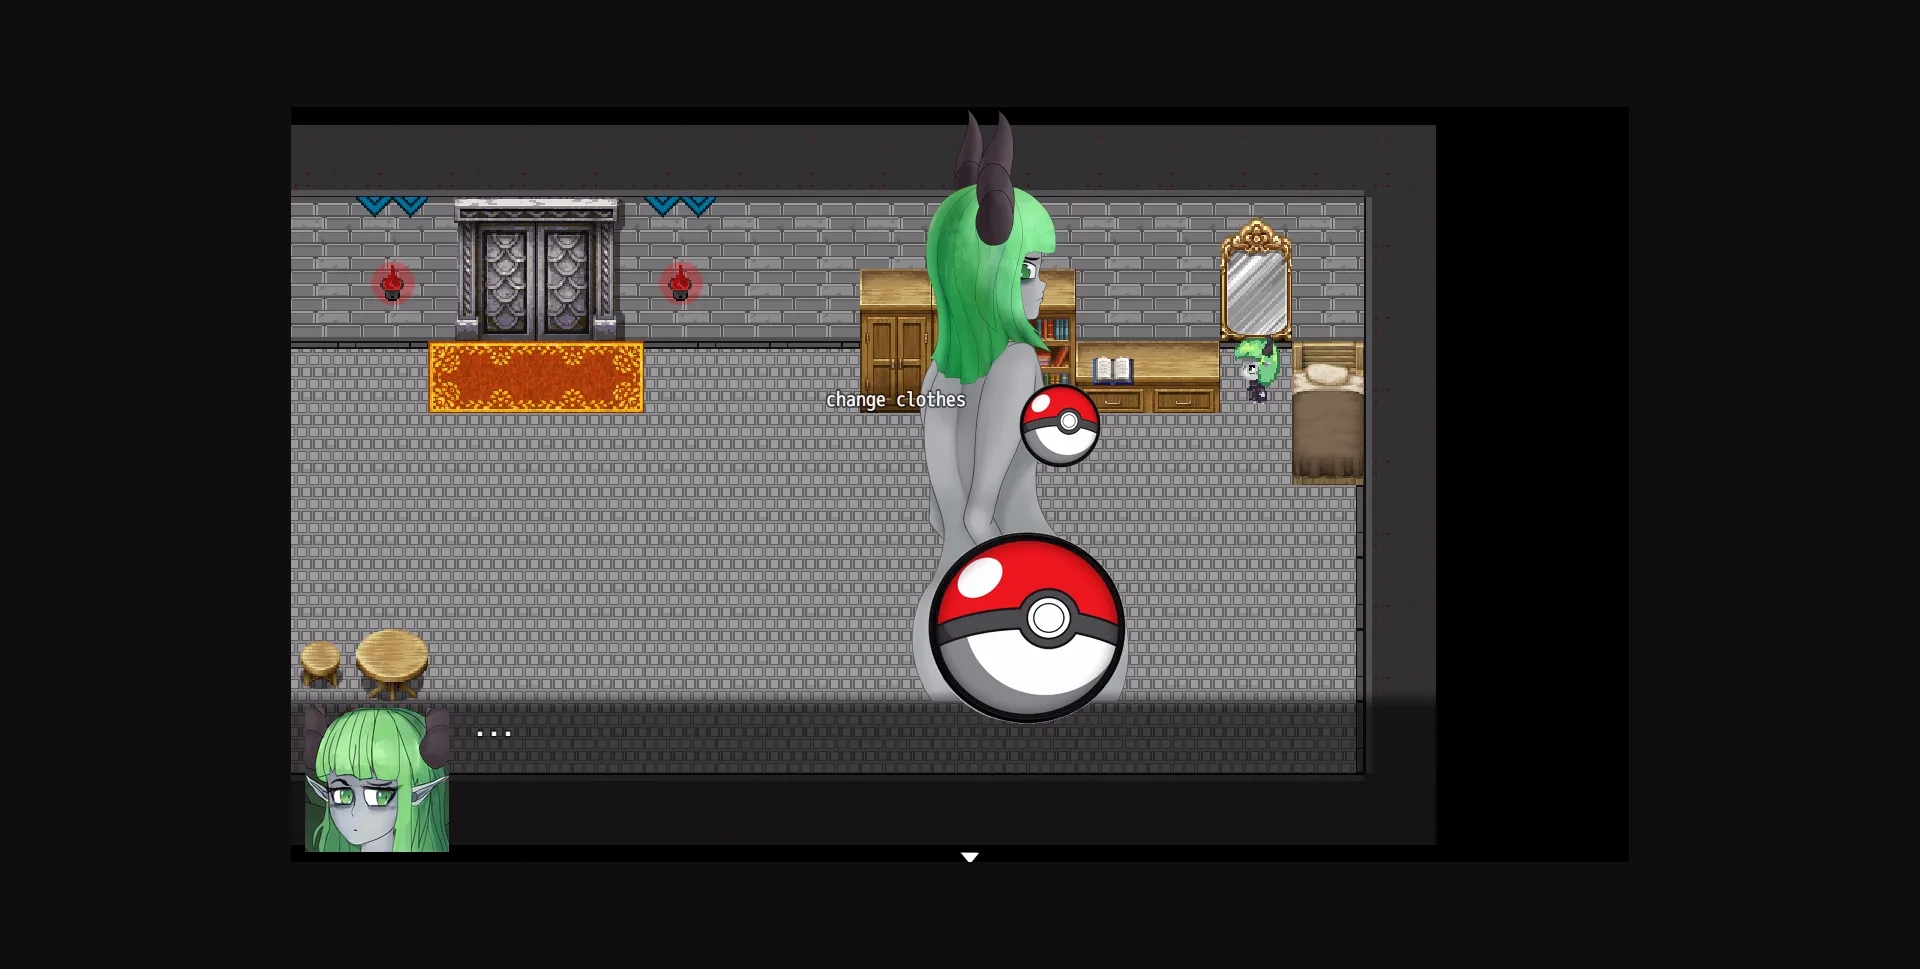1920x969 pixels.
Task: Click the orange patterned rug
Action: click(536, 377)
